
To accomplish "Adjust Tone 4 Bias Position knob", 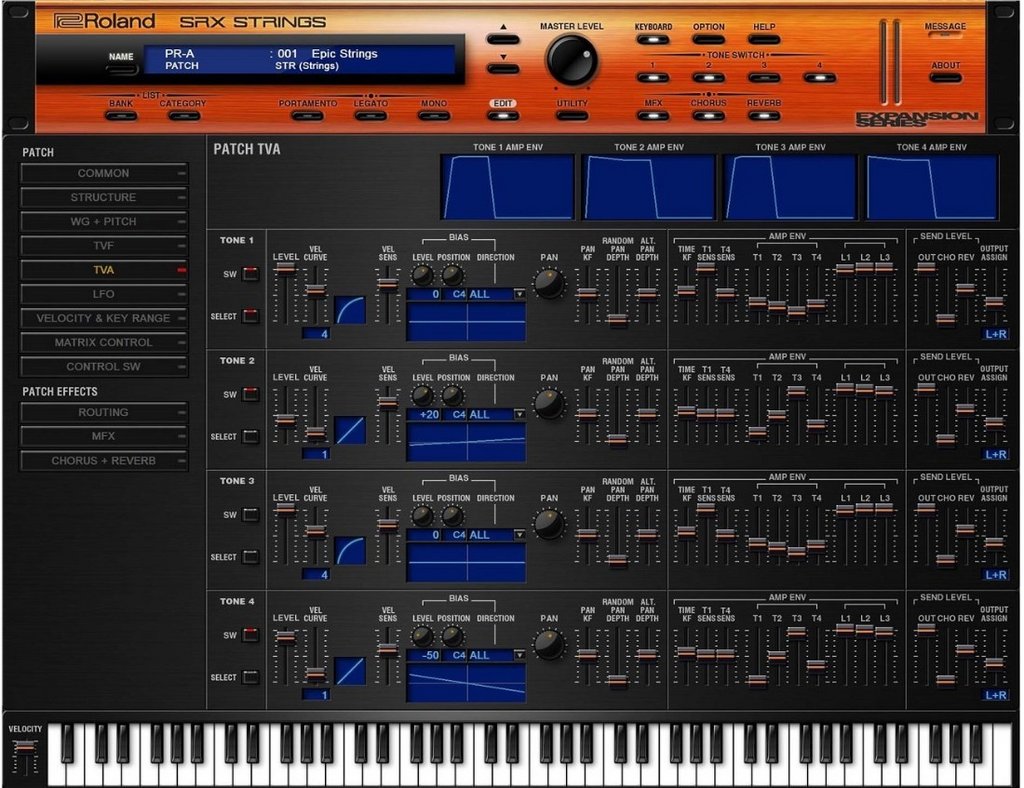I will [x=453, y=635].
